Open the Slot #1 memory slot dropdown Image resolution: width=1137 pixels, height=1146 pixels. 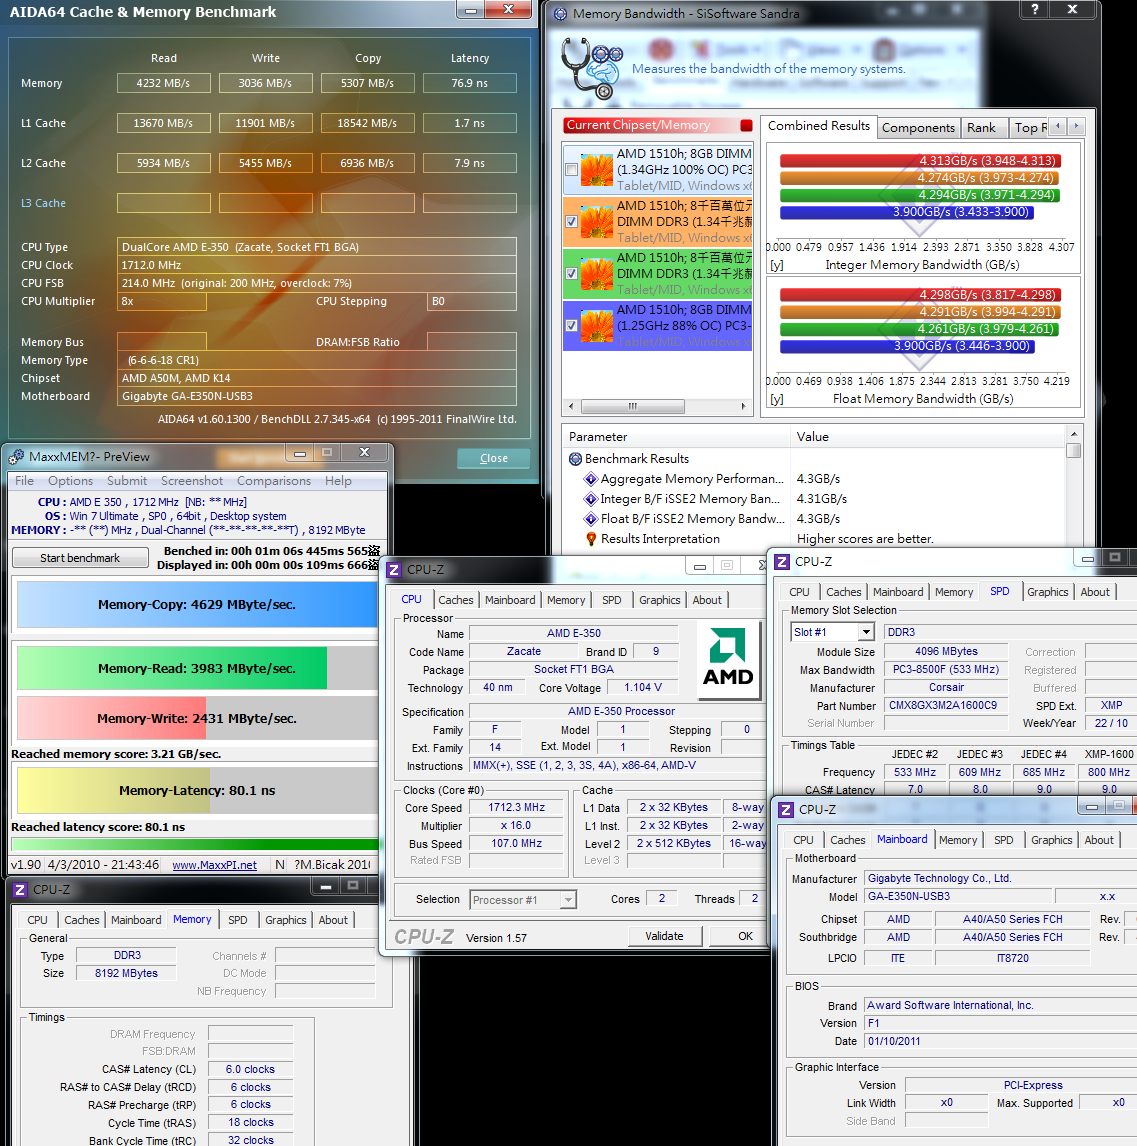(866, 632)
